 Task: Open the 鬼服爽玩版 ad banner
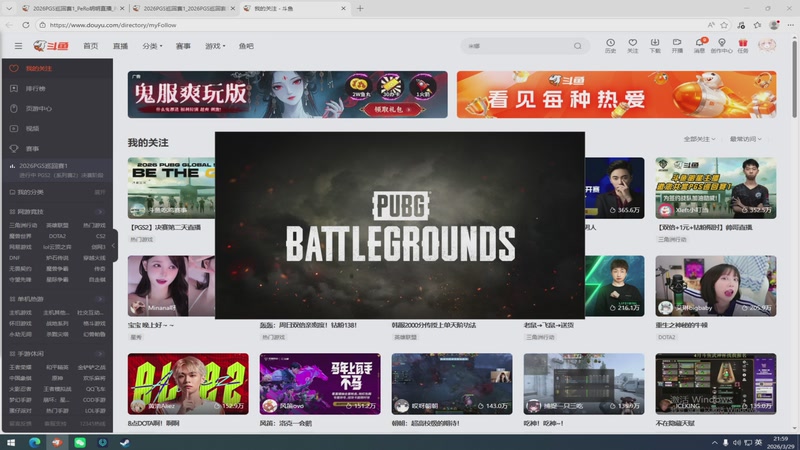[x=288, y=94]
